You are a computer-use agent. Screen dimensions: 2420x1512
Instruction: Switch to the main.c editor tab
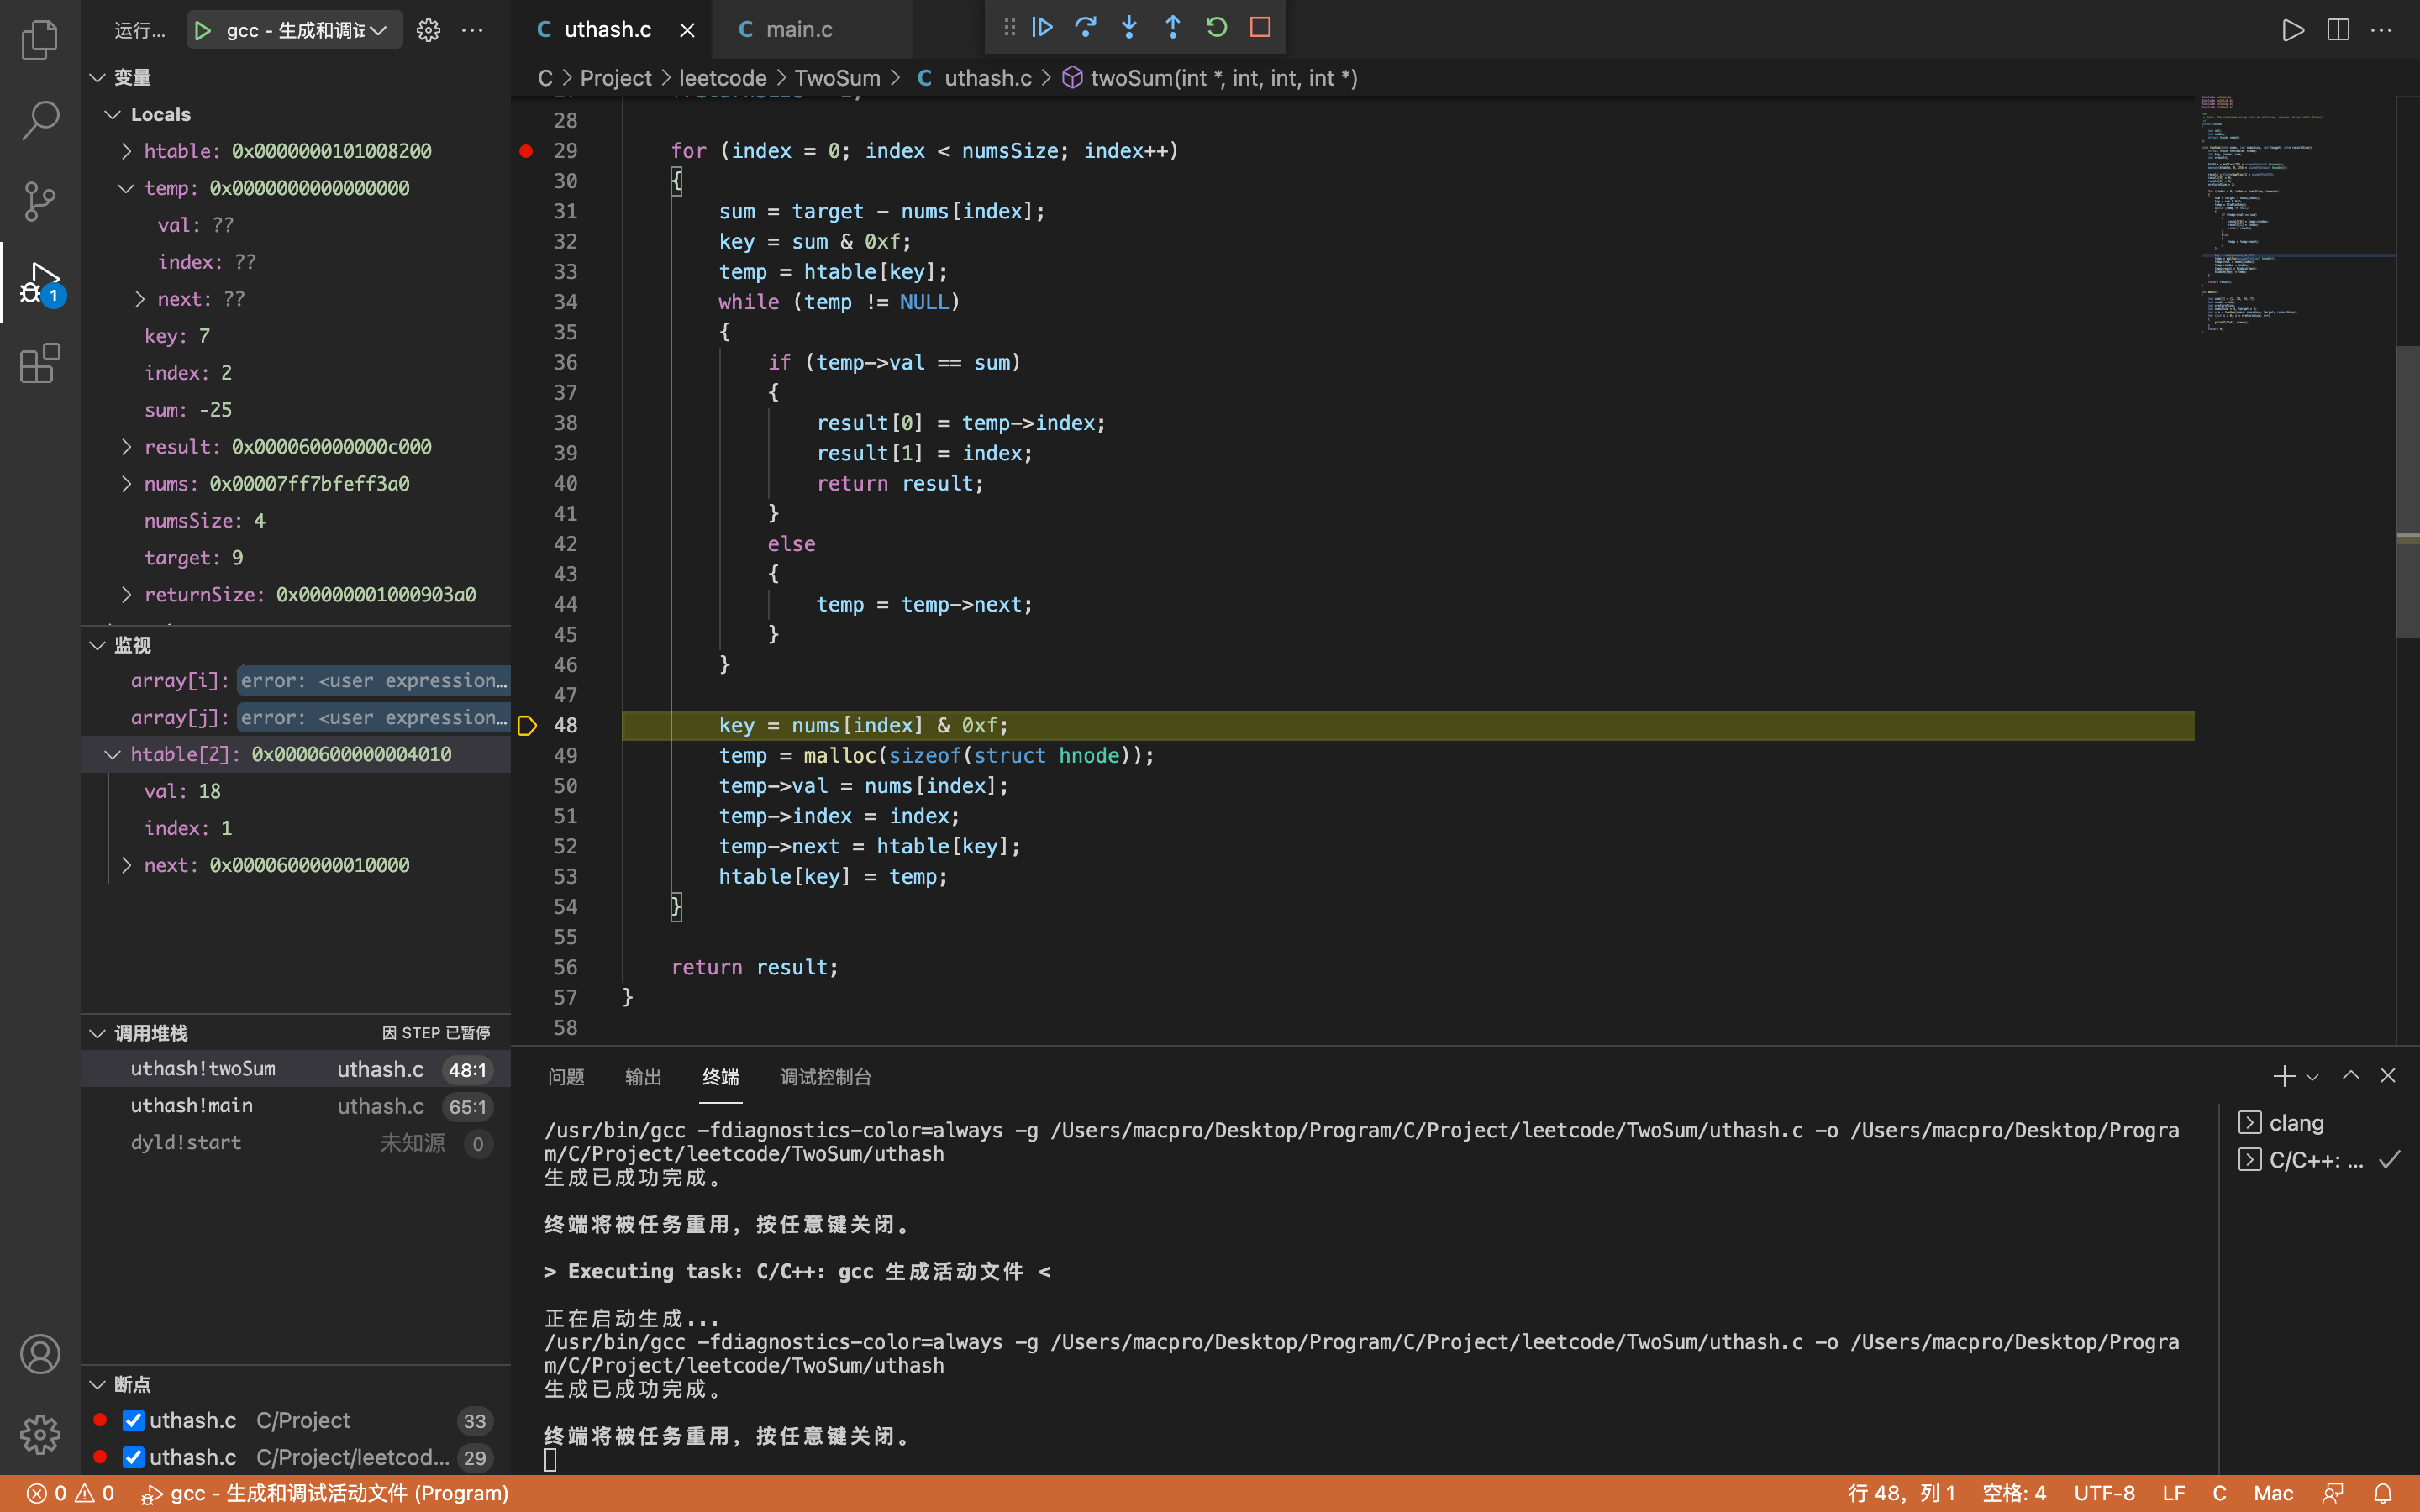[x=798, y=30]
